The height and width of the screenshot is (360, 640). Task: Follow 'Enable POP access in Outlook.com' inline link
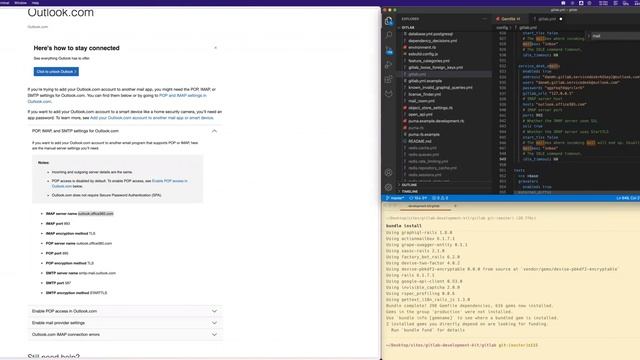coord(120,183)
